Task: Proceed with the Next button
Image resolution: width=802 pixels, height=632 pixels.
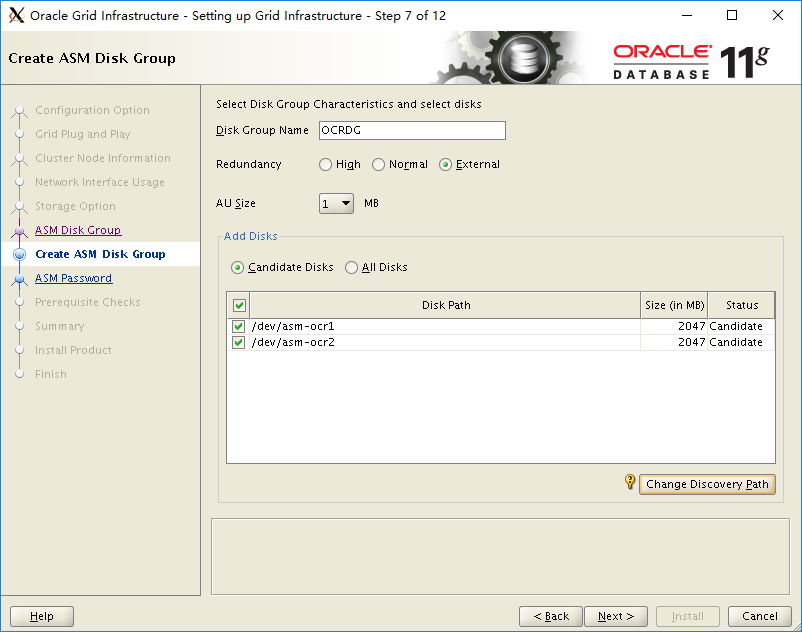Action: coord(616,616)
